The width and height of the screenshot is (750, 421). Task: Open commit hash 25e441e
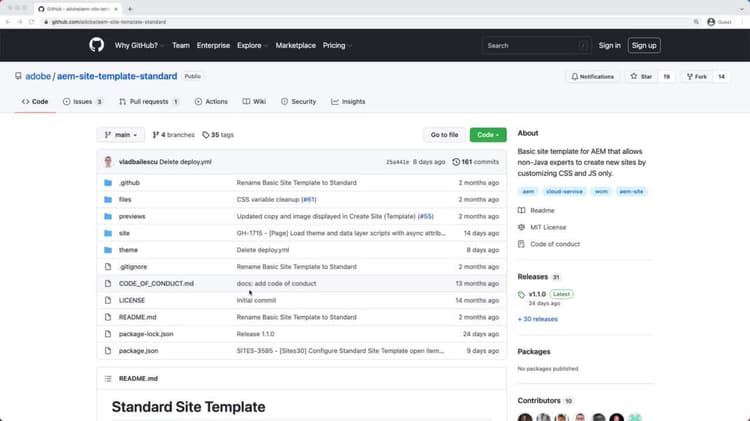click(x=397, y=162)
